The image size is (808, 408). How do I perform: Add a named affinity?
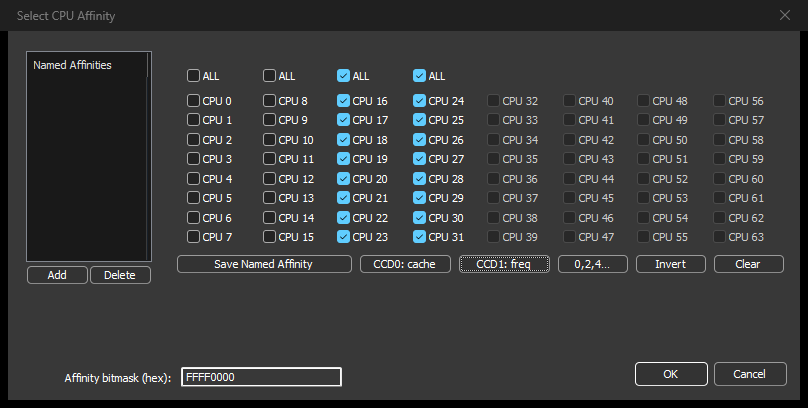click(57, 275)
